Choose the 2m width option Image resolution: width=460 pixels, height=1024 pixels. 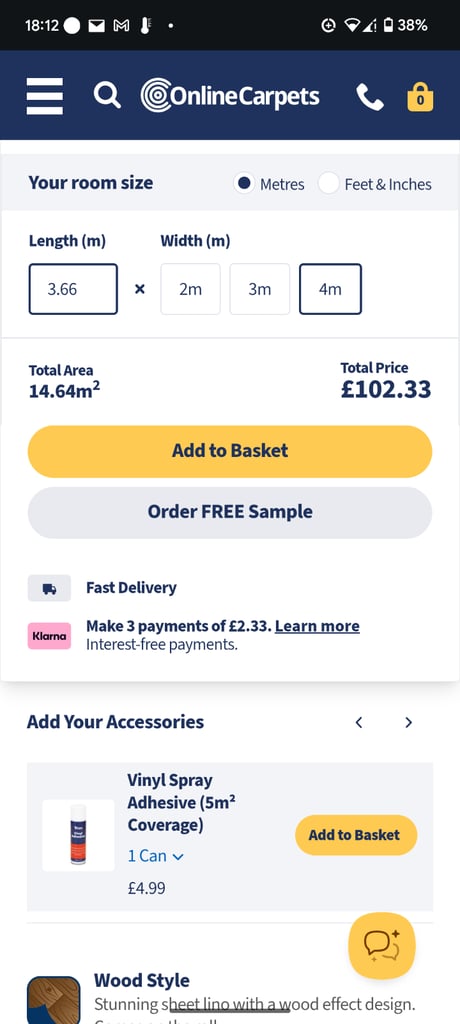pyautogui.click(x=191, y=289)
